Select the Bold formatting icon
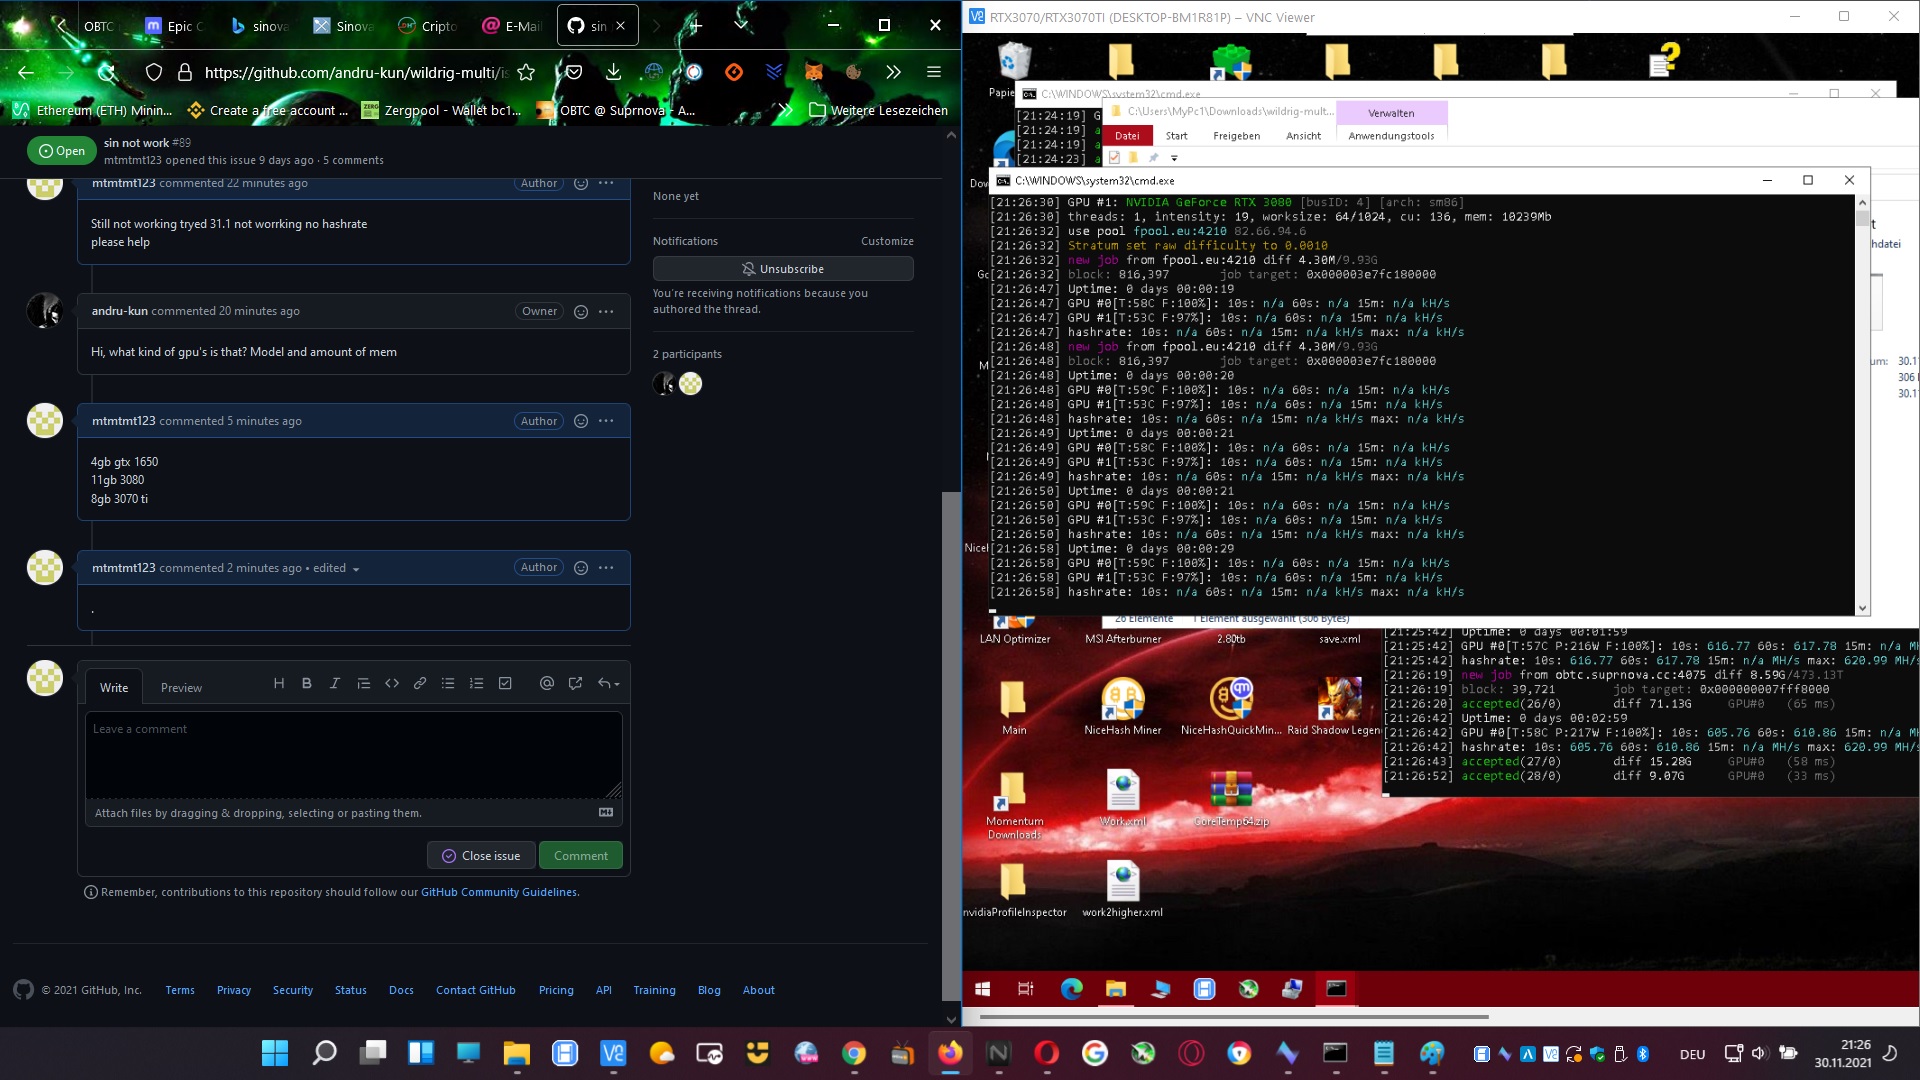Screen dimensions: 1920x1080 tap(307, 683)
